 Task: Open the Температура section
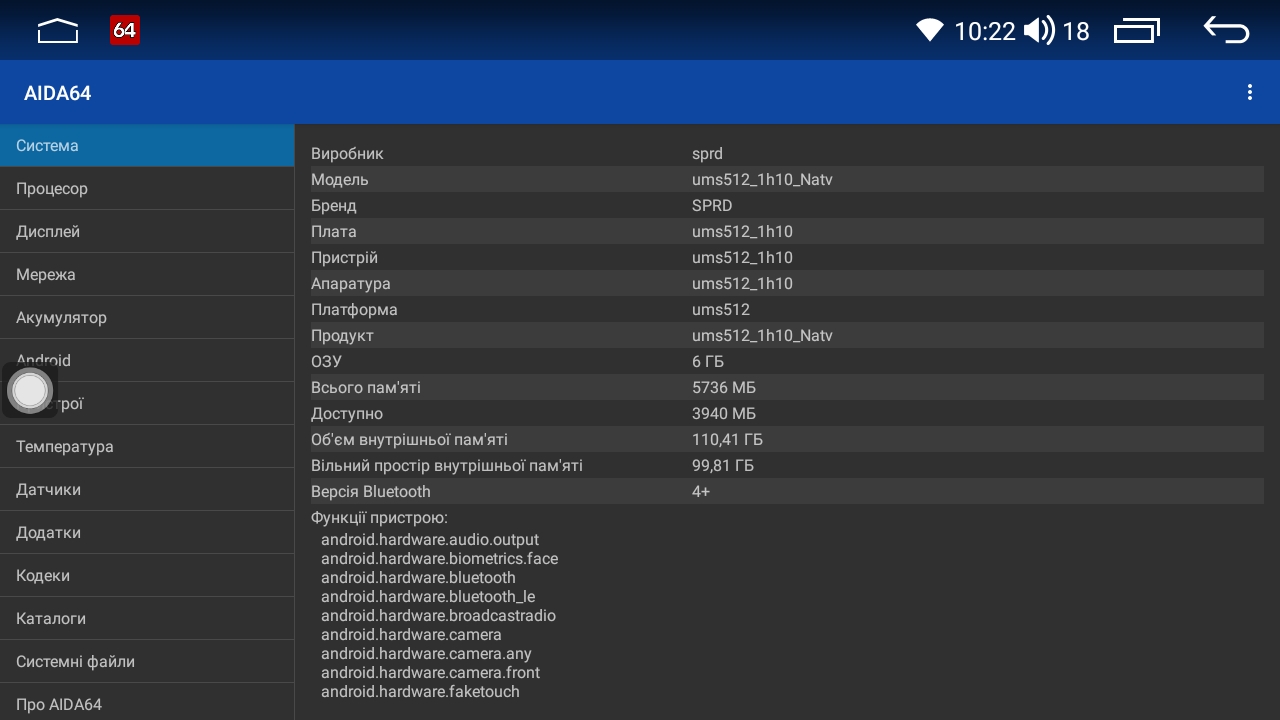tap(147, 447)
